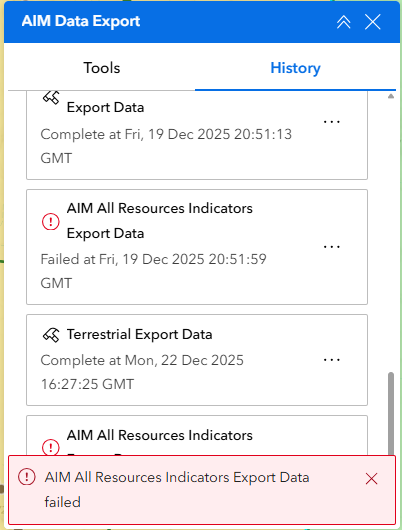Open options menu for 20:51:59 failed export
The width and height of the screenshot is (402, 530).
[332, 247]
